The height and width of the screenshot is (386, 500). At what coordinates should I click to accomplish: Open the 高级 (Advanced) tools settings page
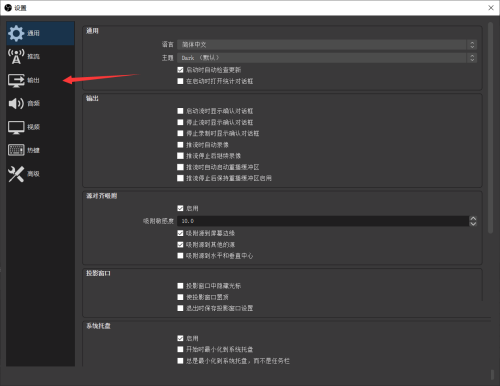40,174
